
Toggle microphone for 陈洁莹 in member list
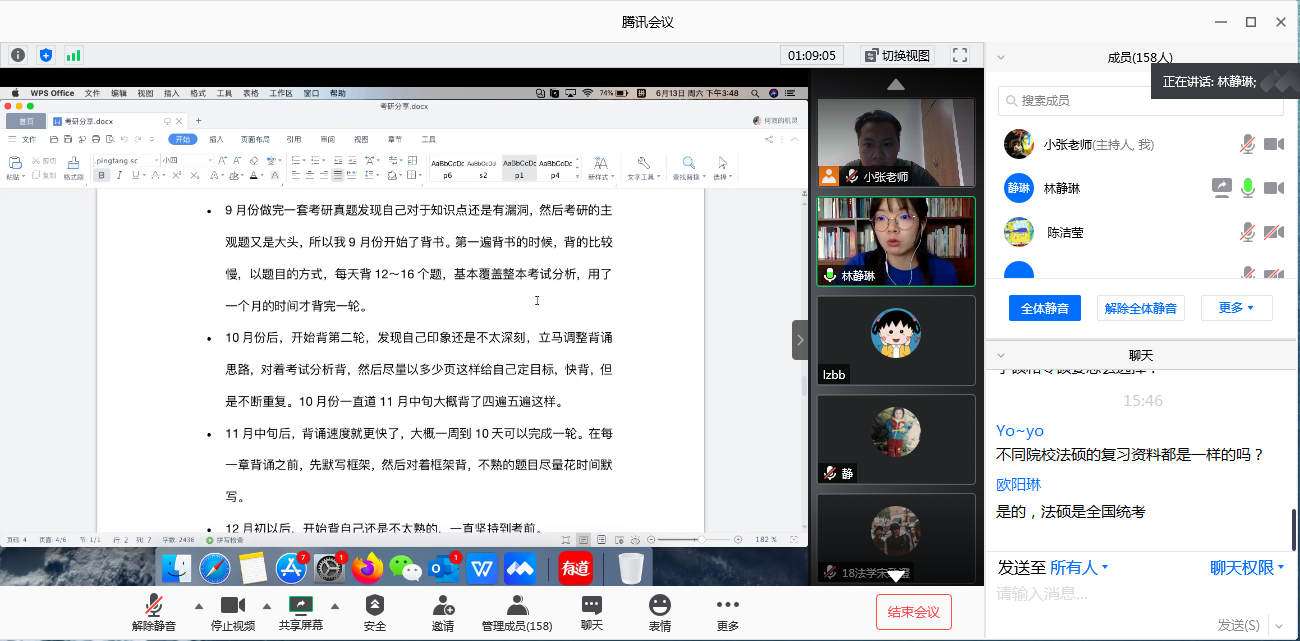[1247, 233]
